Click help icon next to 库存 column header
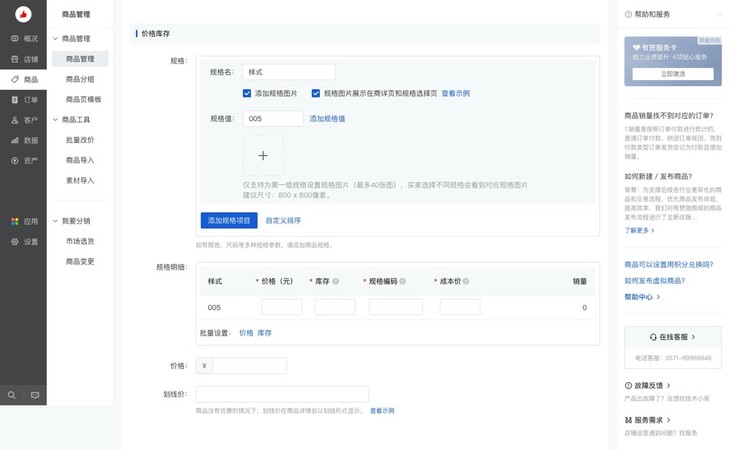 (x=336, y=282)
